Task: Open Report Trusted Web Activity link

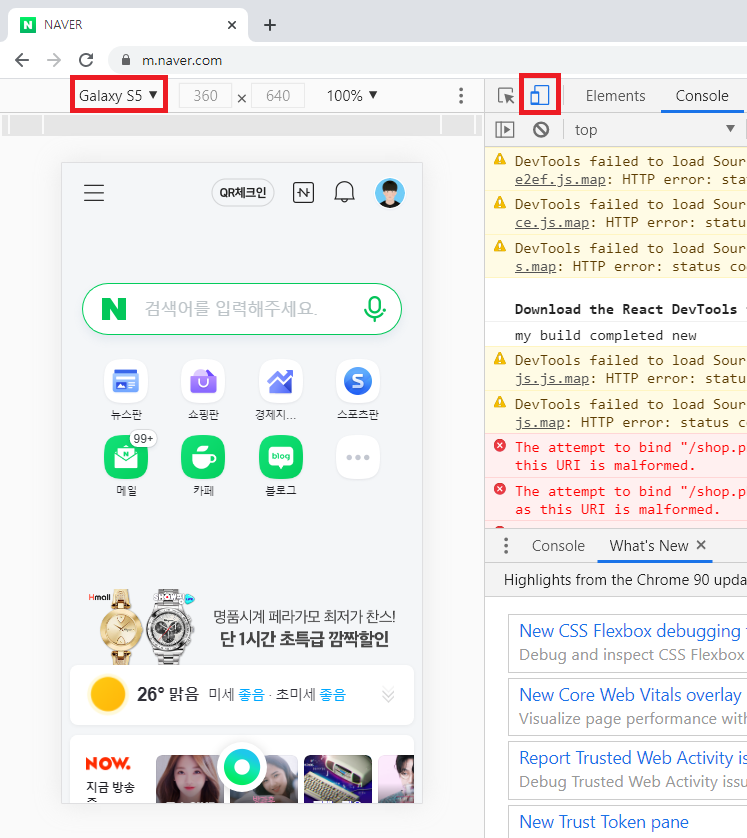Action: click(x=633, y=758)
